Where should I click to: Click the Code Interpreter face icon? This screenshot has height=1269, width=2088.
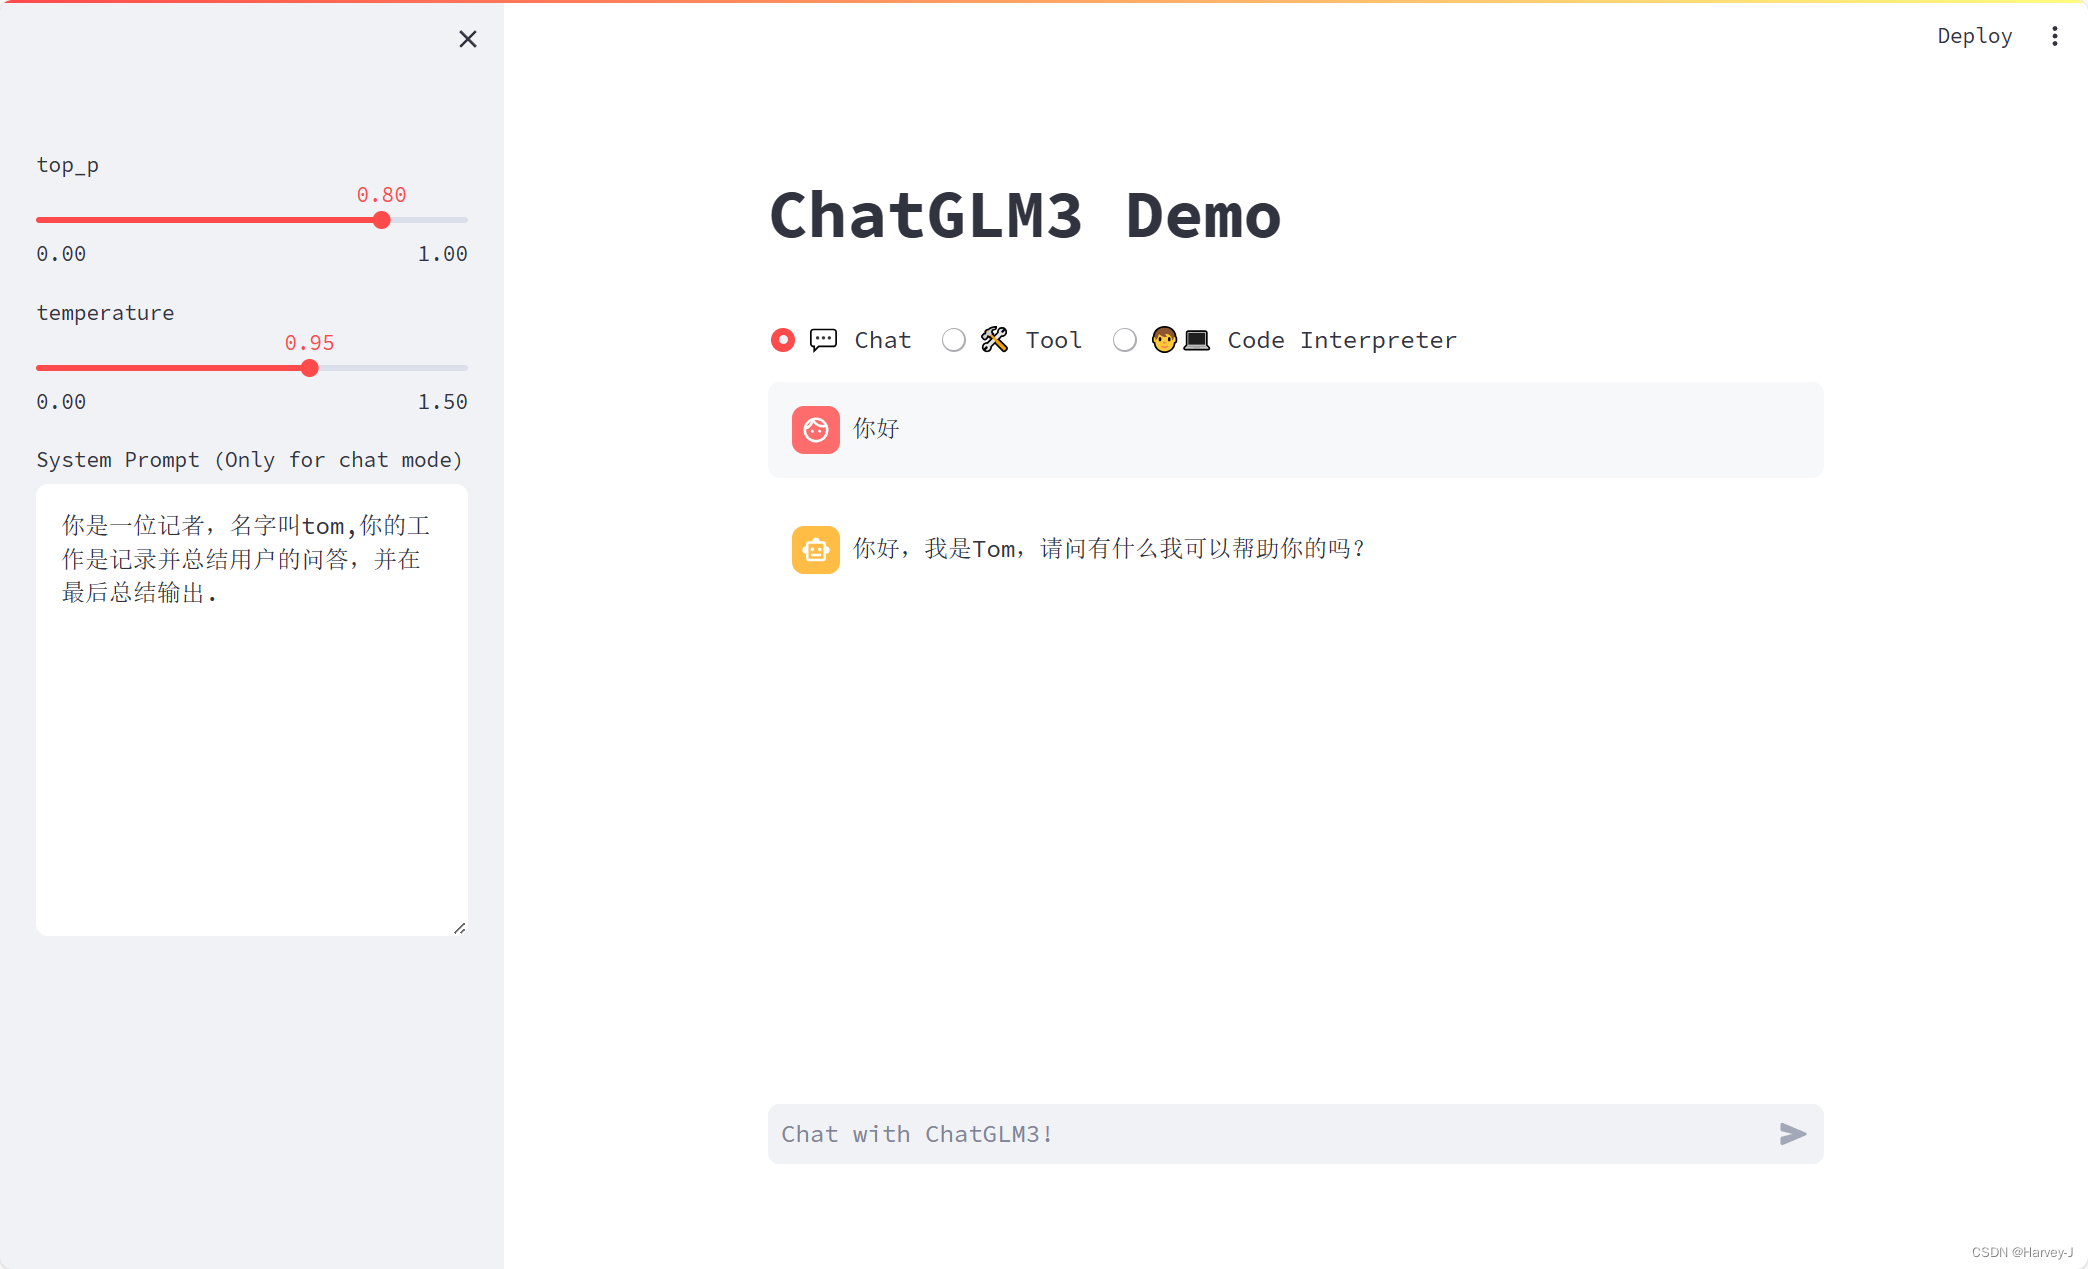pos(1163,338)
